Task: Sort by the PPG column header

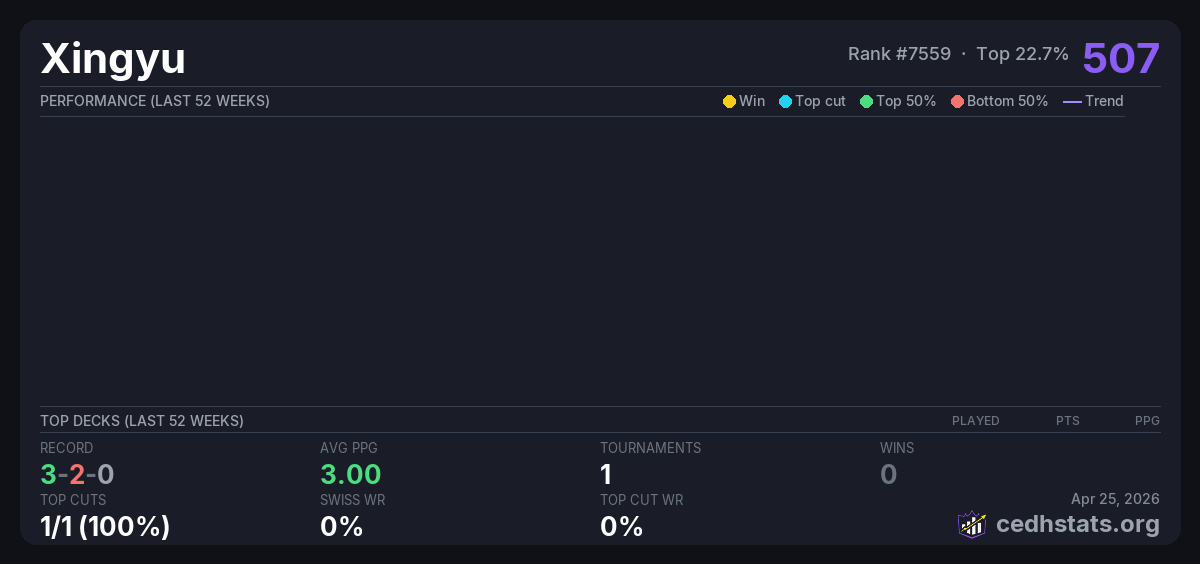Action: point(1147,421)
